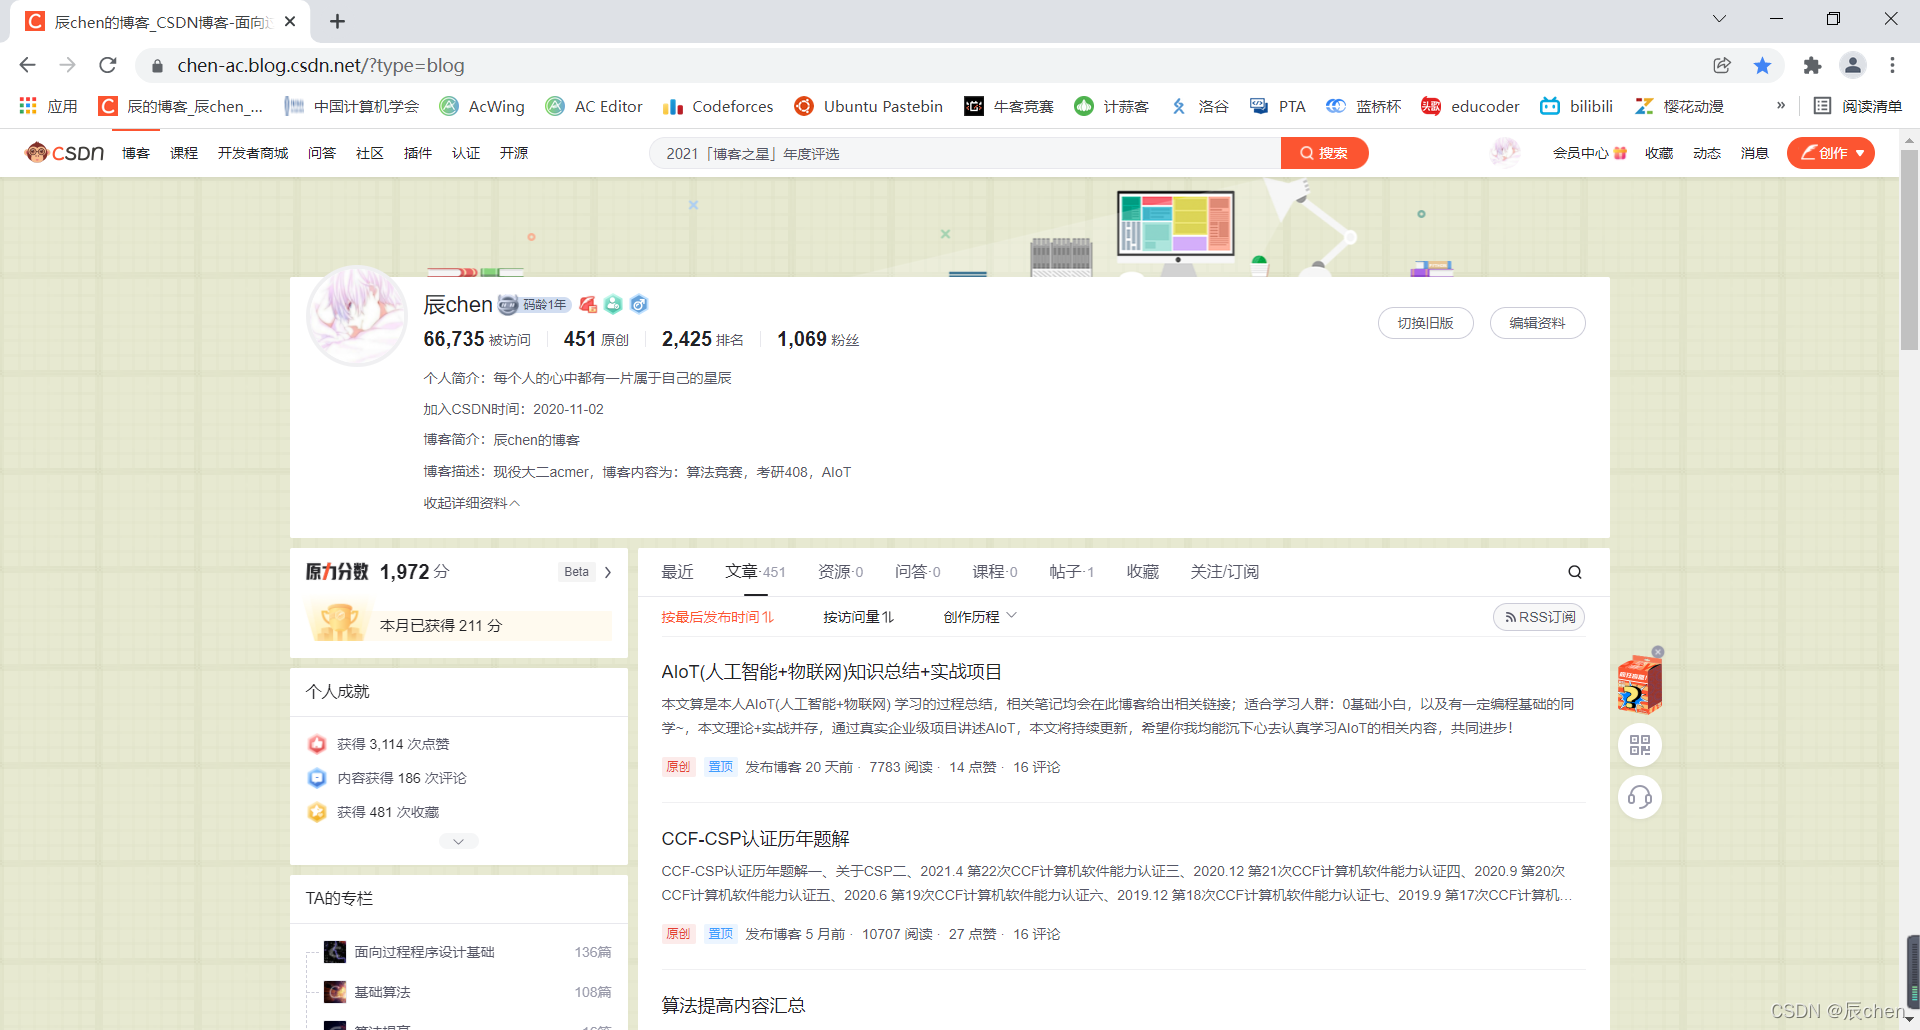Open the QR code floating icon
The image size is (1920, 1030).
(x=1640, y=745)
